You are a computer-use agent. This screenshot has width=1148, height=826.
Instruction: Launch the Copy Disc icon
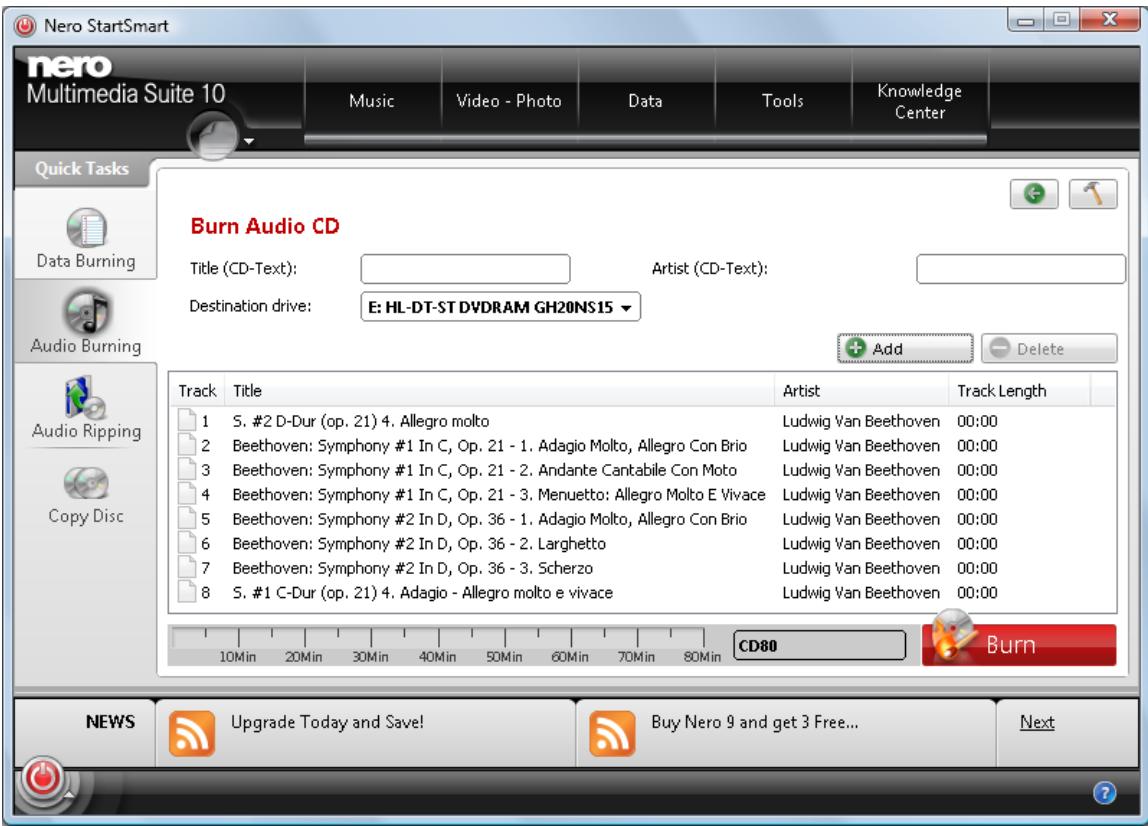point(86,483)
